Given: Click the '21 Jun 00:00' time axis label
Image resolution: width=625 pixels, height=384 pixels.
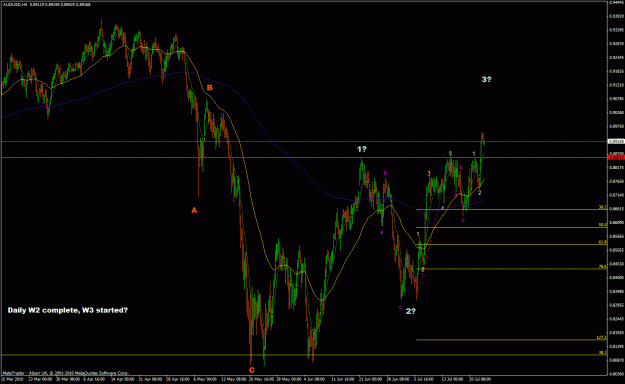Looking at the screenshot, I should [371, 379].
